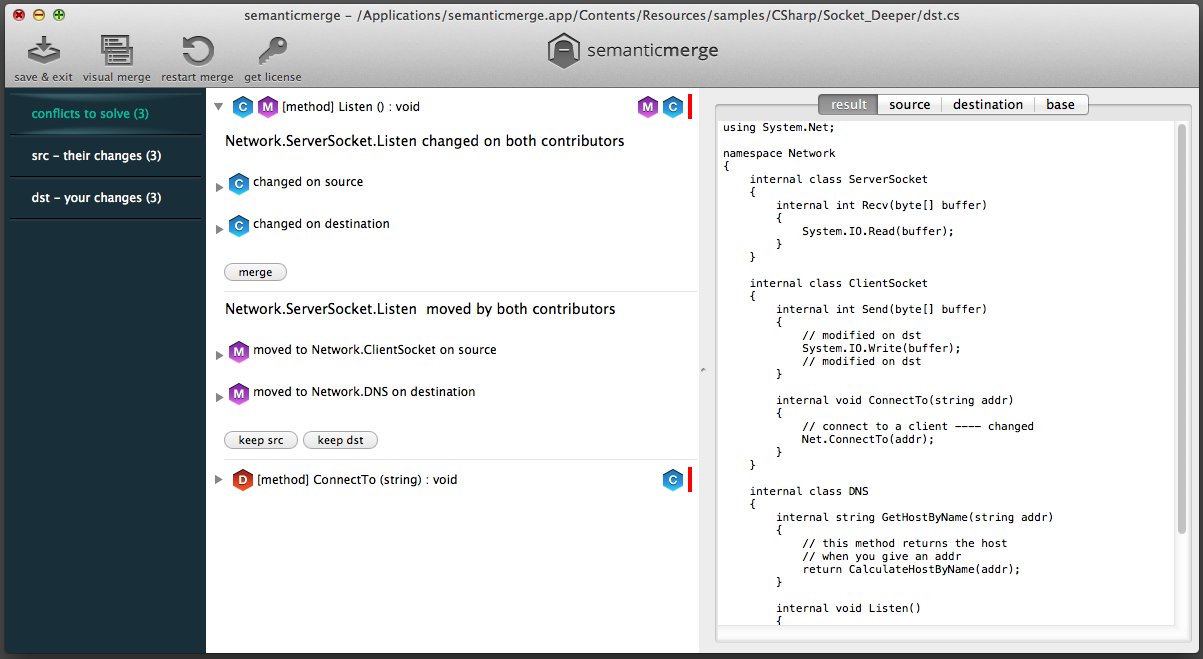
Task: Open the visual merge tool
Action: (117, 51)
